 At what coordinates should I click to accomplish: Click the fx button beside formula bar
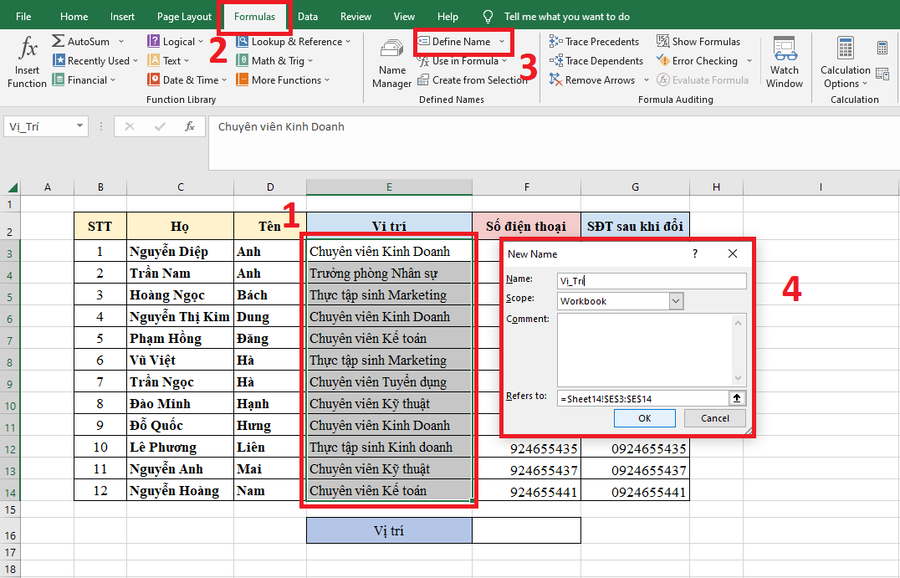click(189, 126)
